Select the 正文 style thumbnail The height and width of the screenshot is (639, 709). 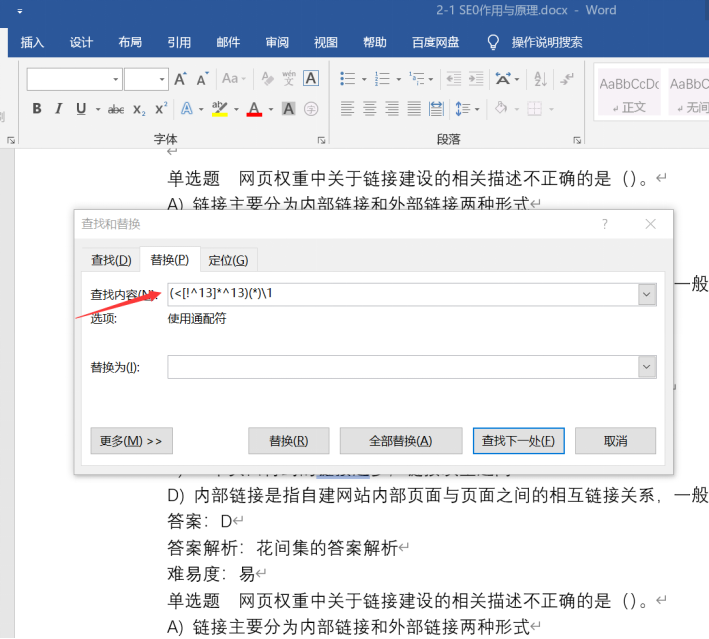point(629,92)
